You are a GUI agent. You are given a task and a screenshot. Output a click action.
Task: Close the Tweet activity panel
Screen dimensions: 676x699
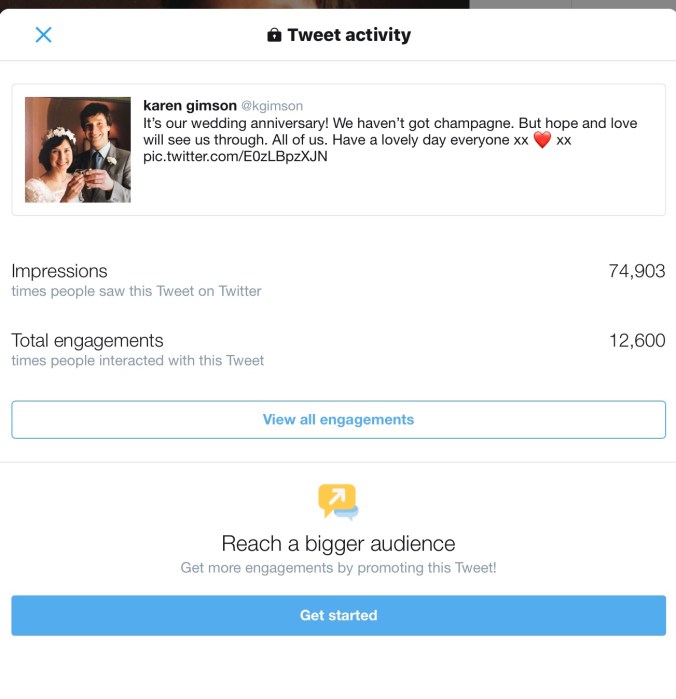pos(43,35)
